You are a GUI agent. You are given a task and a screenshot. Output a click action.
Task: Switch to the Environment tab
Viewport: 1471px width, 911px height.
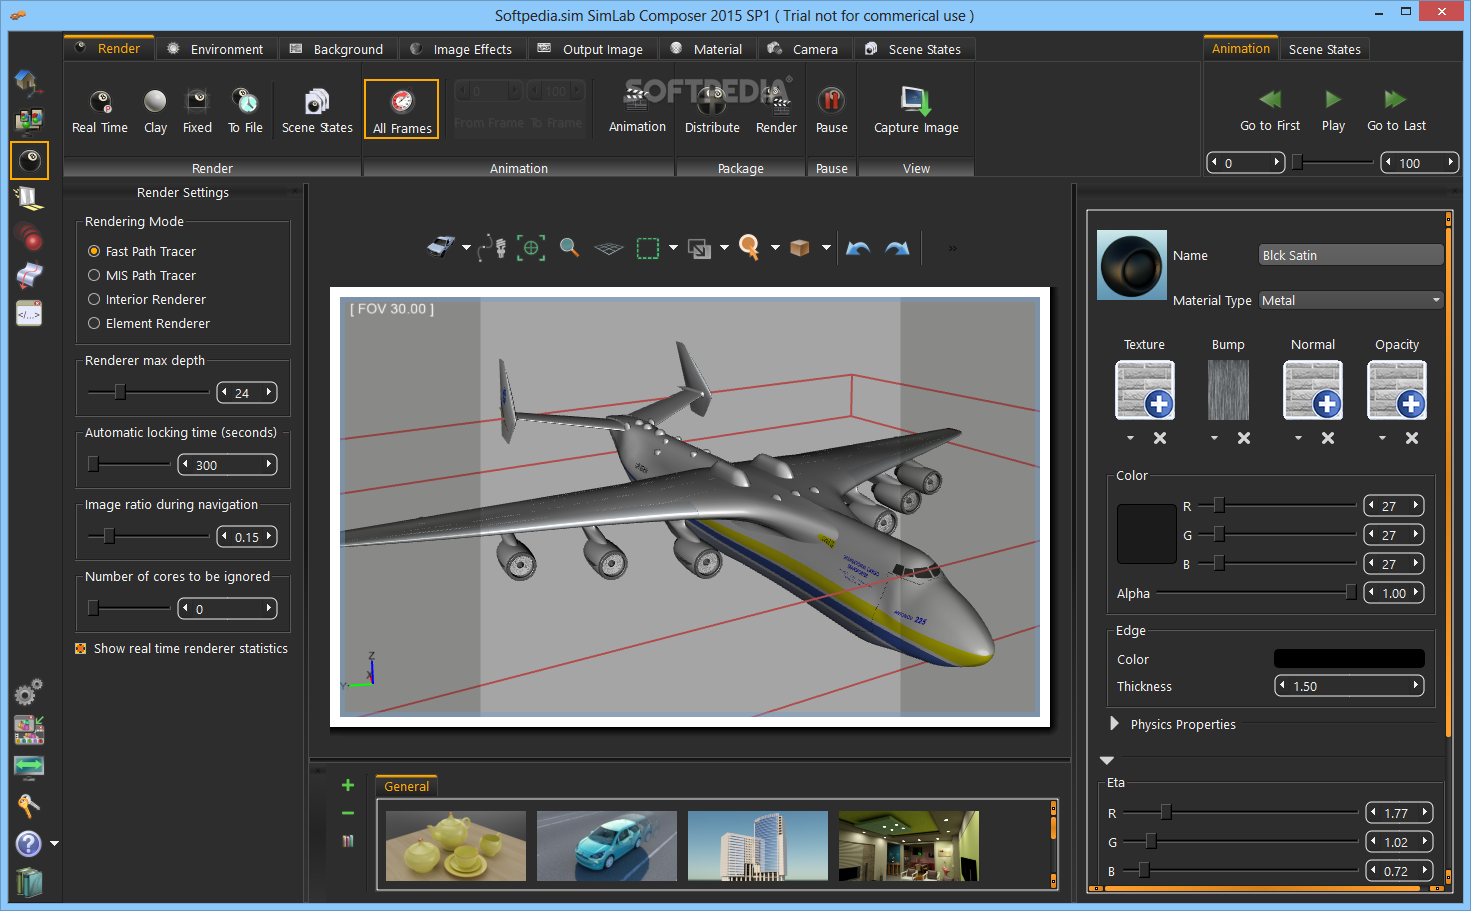pos(215,49)
